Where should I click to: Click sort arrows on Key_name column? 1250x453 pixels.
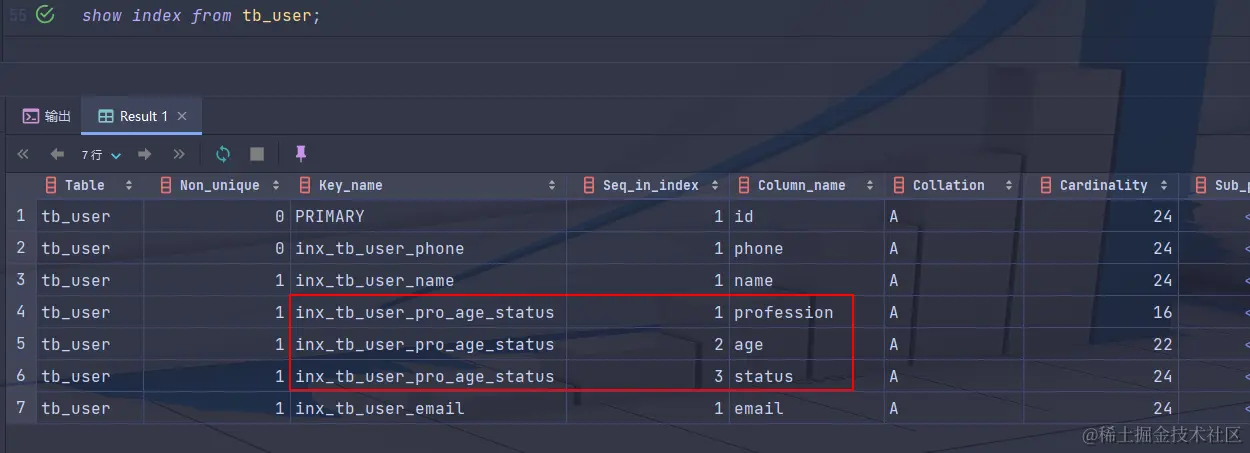tap(552, 185)
